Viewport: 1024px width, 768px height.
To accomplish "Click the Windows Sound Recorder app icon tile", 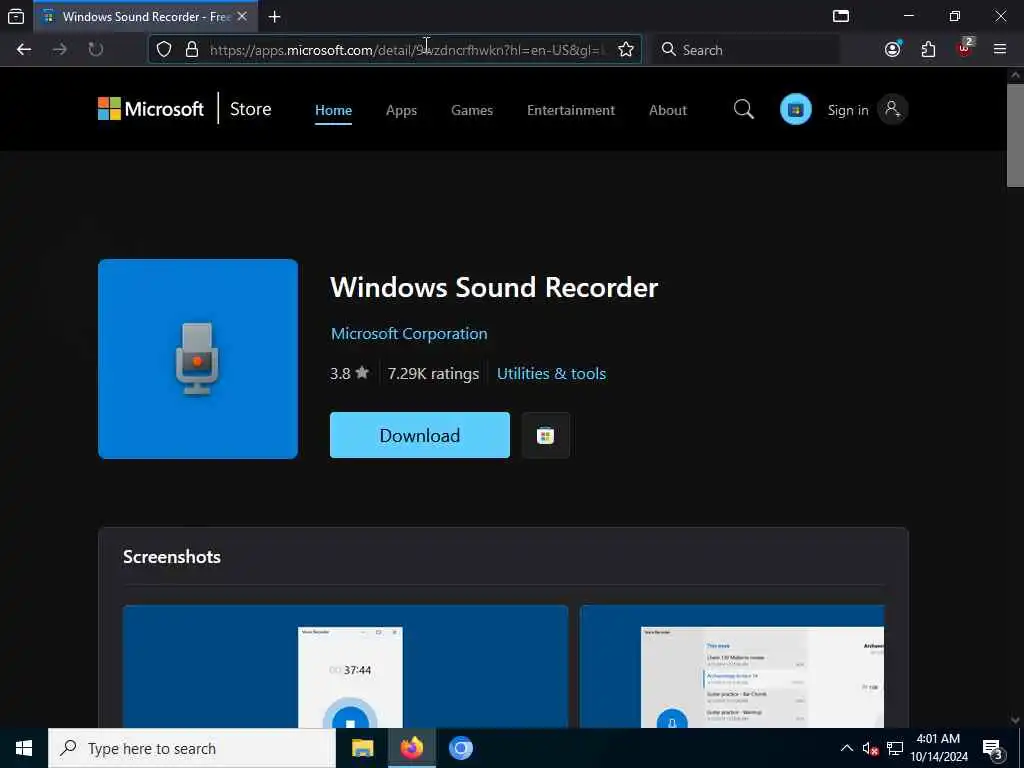I will [198, 359].
